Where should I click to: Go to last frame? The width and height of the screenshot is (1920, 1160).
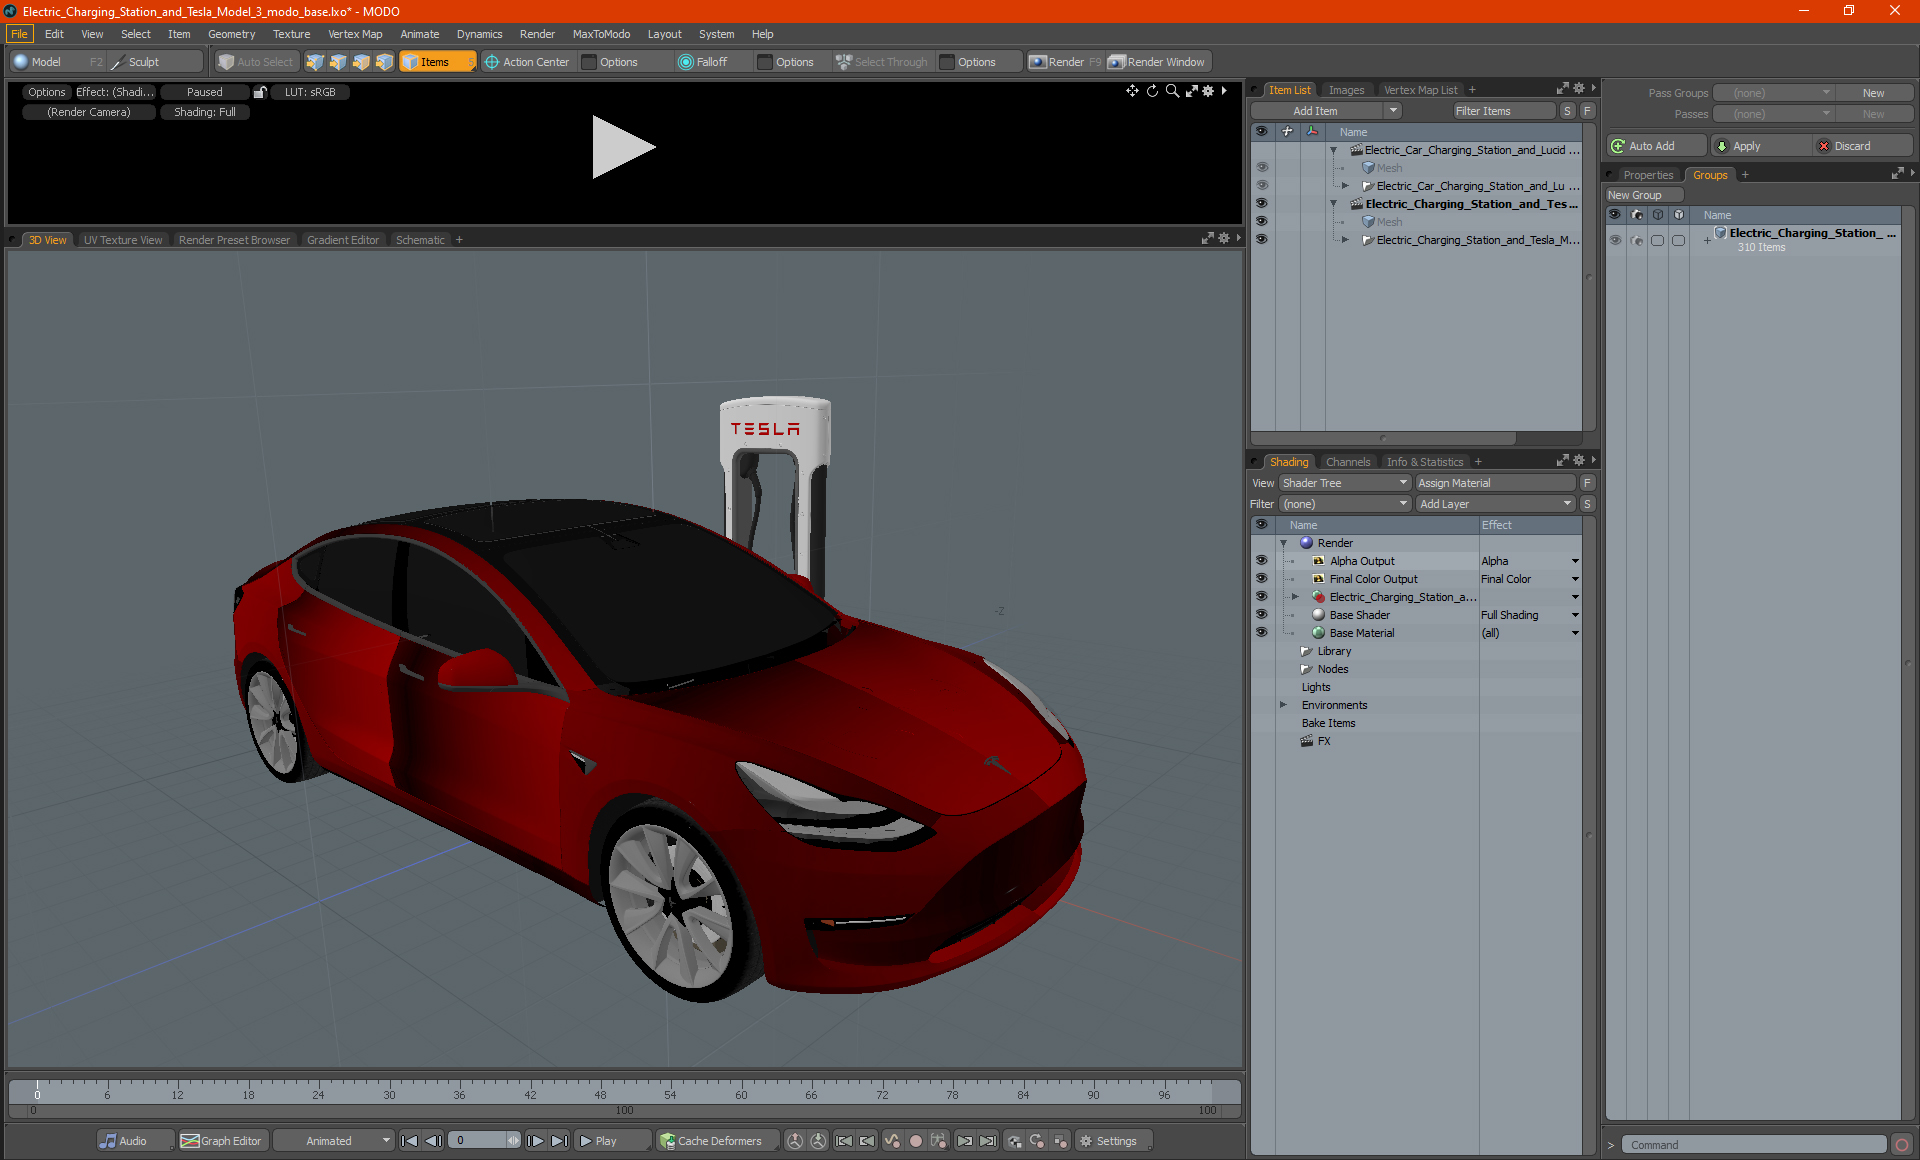coord(560,1141)
